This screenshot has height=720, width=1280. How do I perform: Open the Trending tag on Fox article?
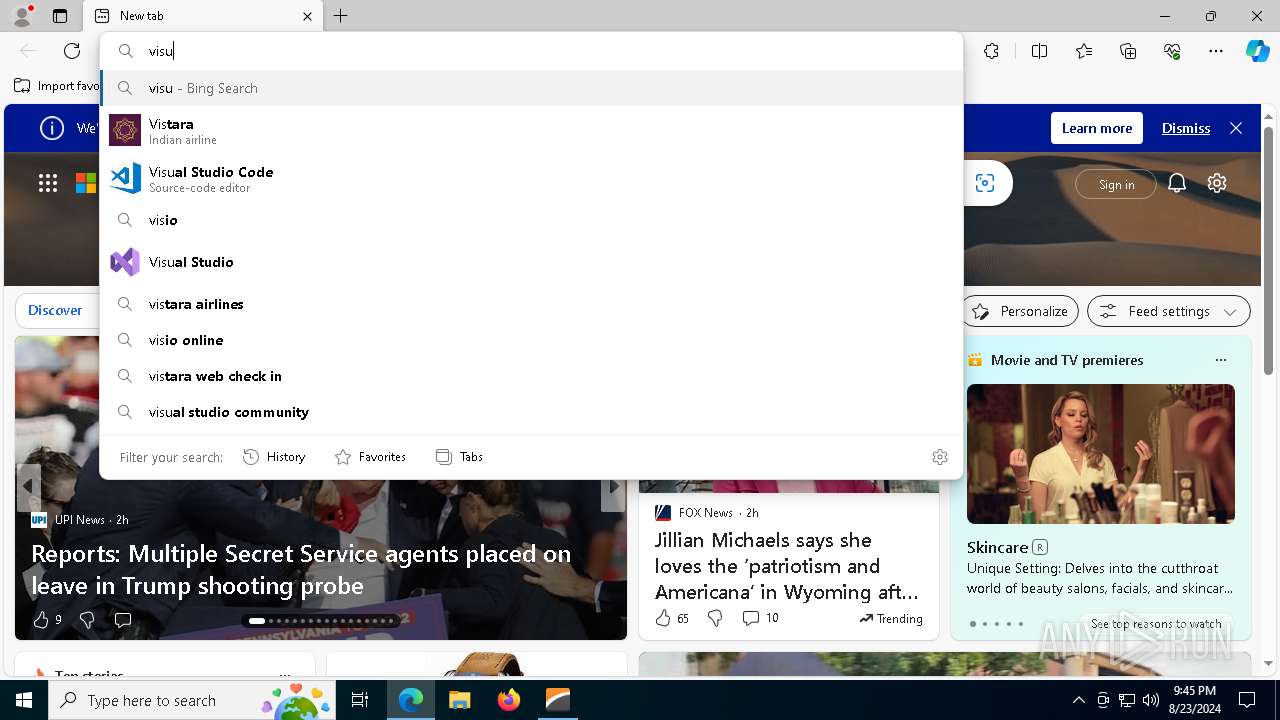tap(891, 619)
